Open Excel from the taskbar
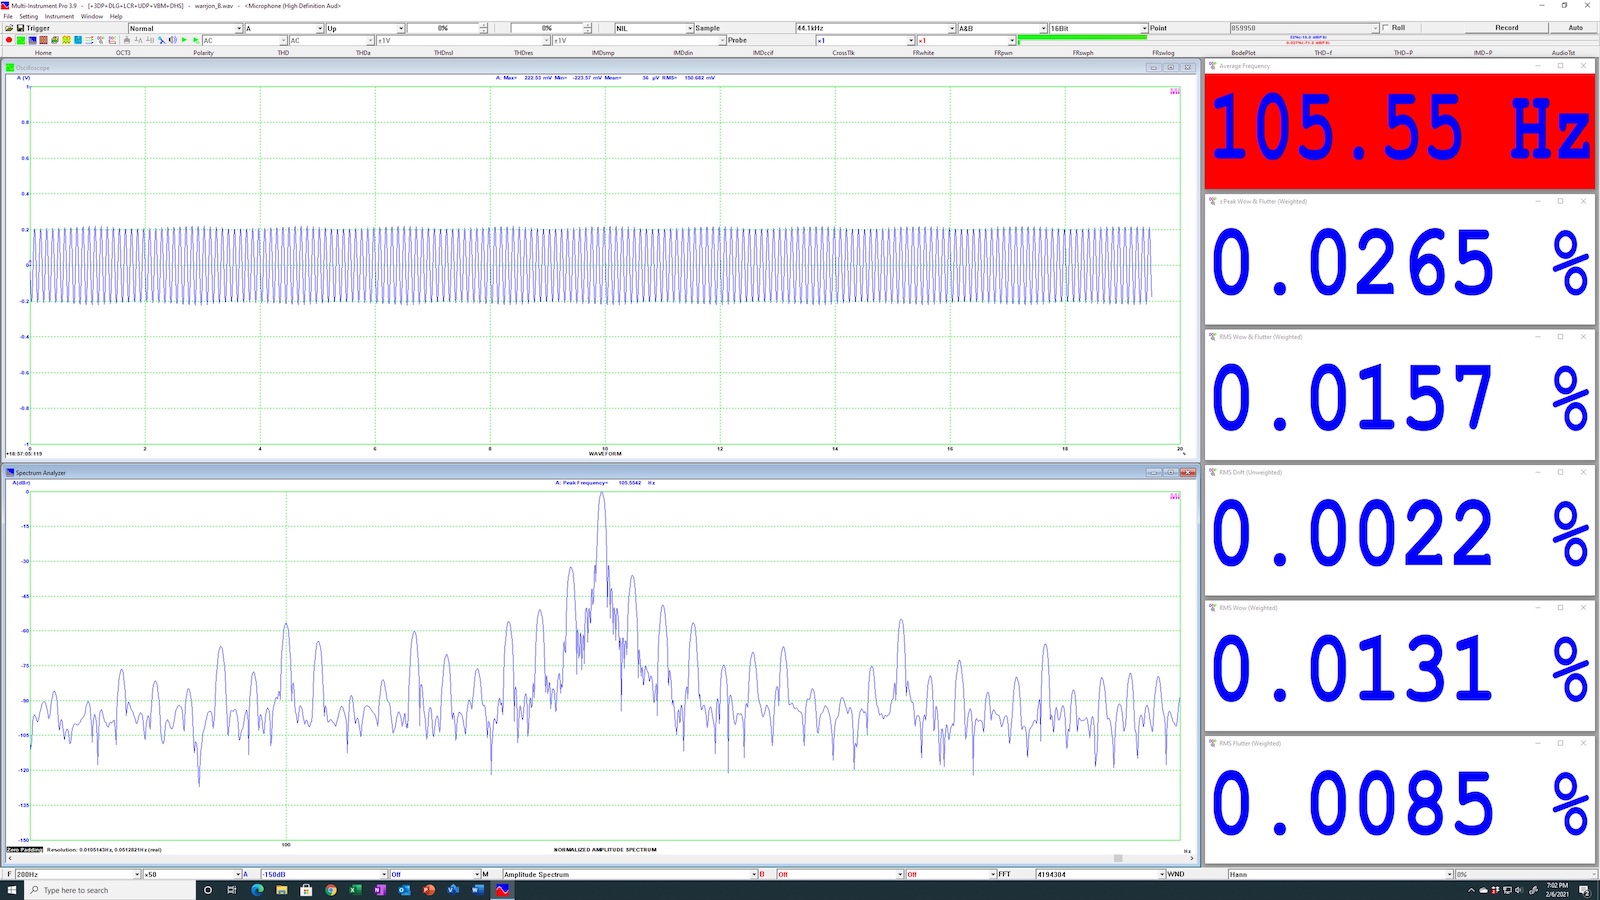 354,890
